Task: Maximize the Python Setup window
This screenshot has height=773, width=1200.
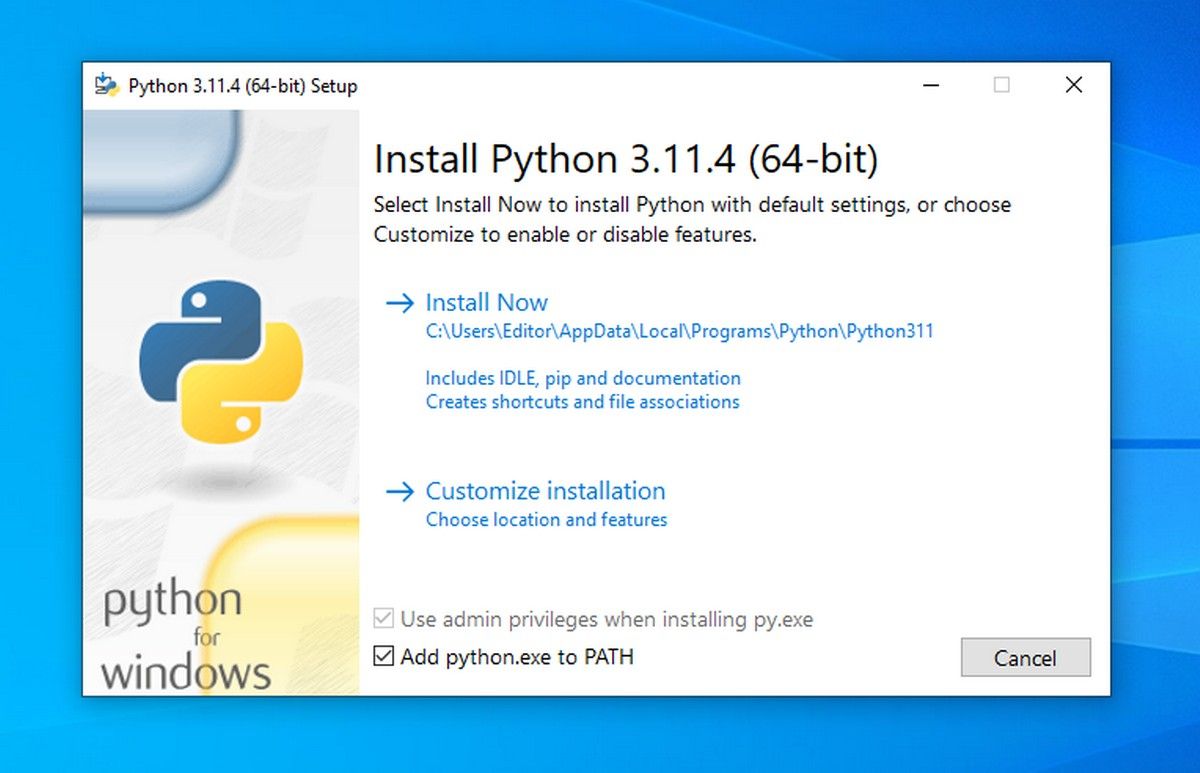Action: (x=1002, y=85)
